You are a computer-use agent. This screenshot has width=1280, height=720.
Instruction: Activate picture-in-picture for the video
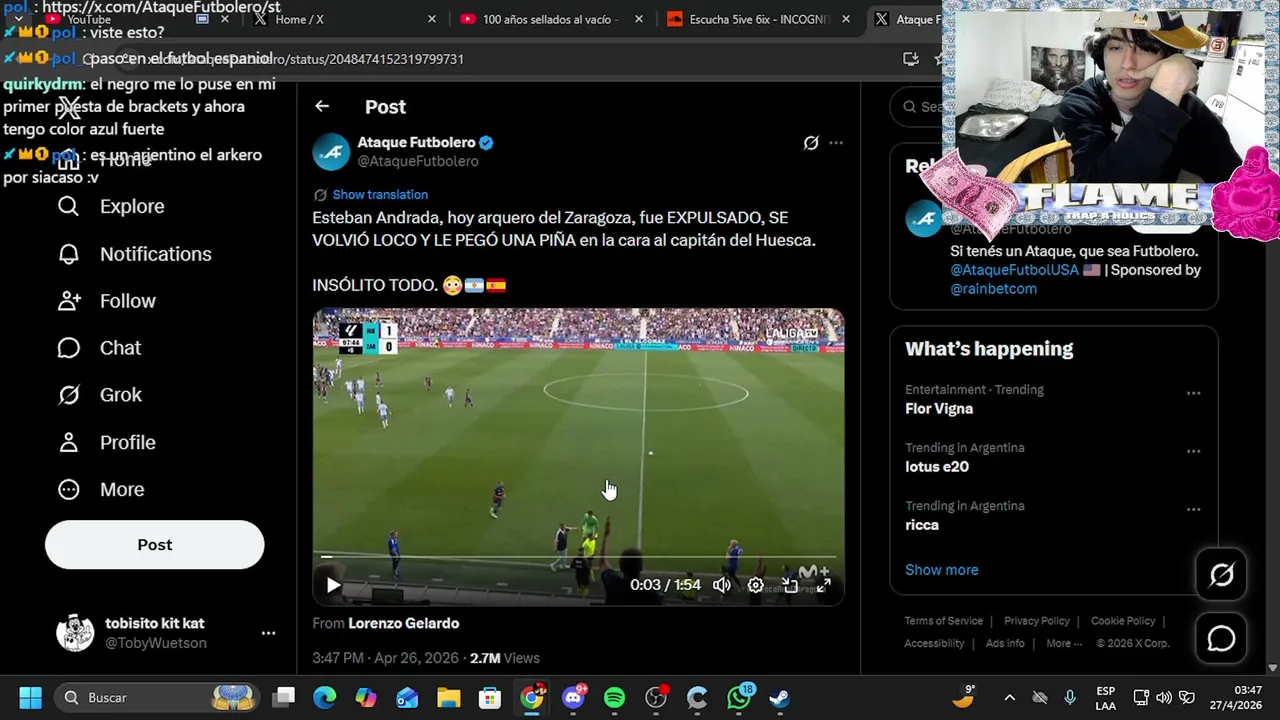790,586
